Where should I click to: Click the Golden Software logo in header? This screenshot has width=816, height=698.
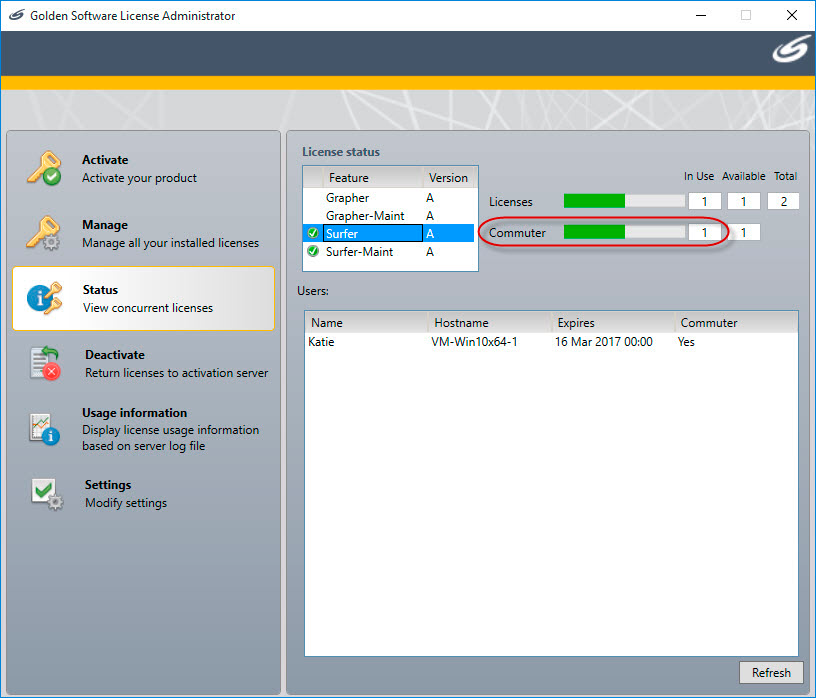pyautogui.click(x=791, y=49)
